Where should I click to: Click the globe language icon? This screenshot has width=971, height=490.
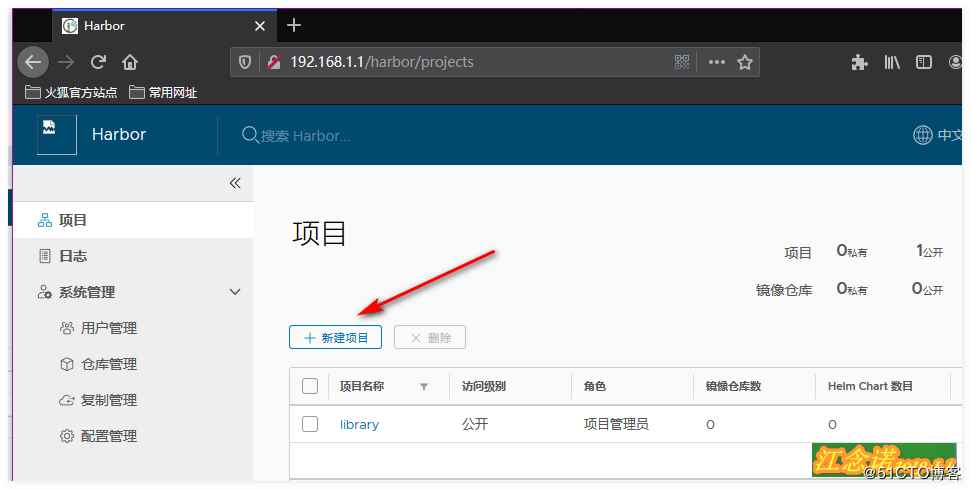[x=922, y=135]
